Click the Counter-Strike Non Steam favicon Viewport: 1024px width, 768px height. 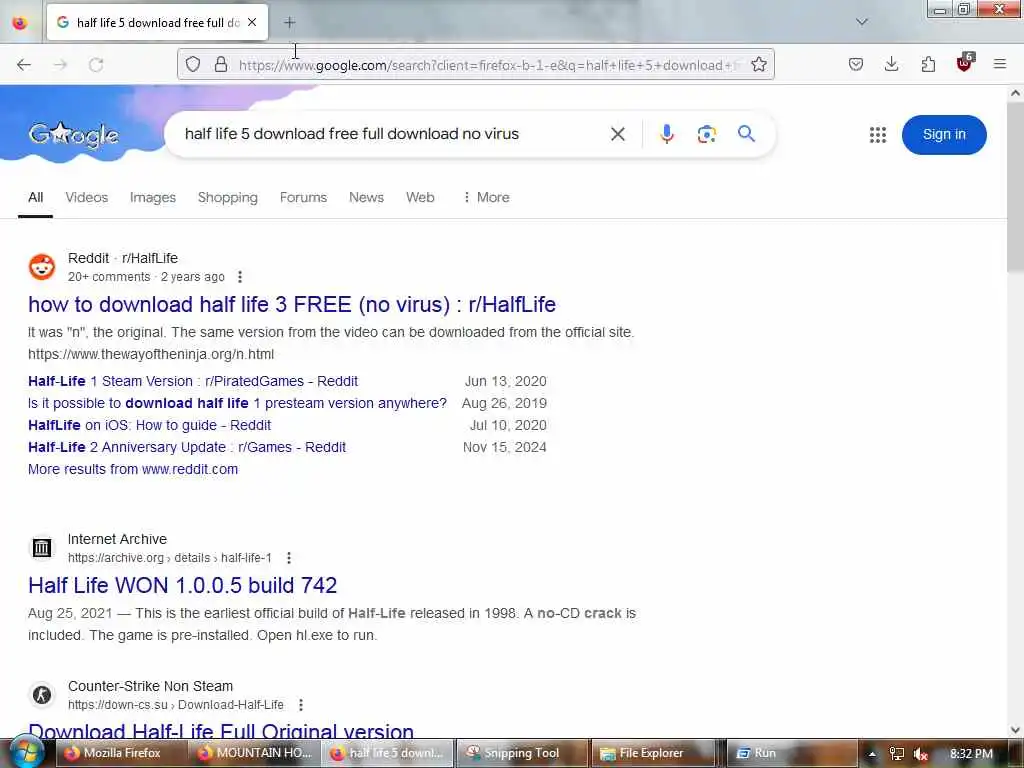click(x=42, y=695)
